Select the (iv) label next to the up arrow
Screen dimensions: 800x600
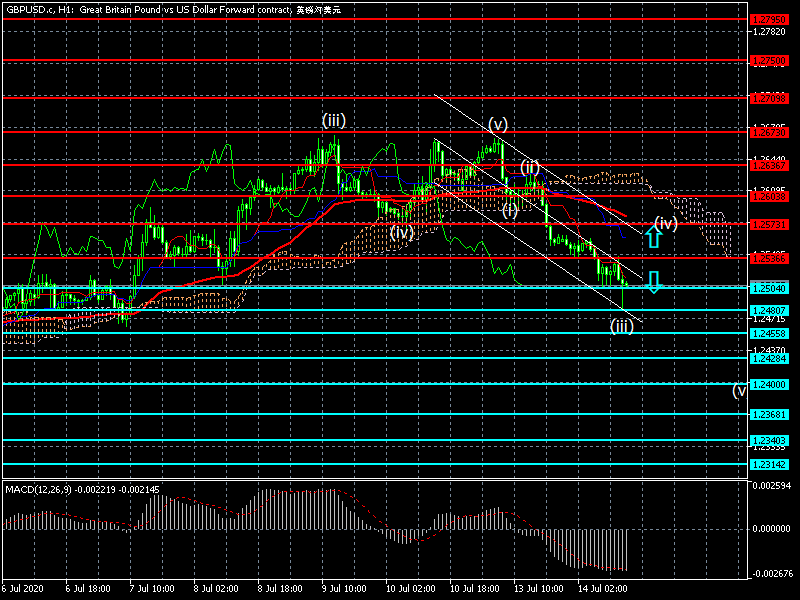(x=666, y=223)
